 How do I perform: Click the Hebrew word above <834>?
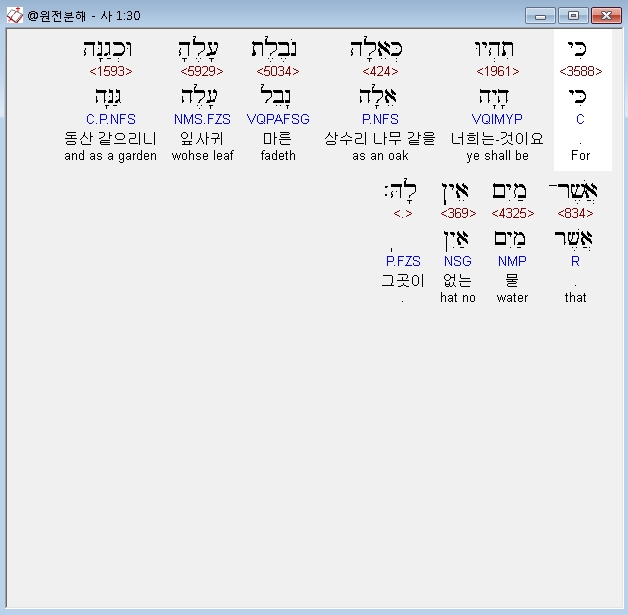pos(573,190)
